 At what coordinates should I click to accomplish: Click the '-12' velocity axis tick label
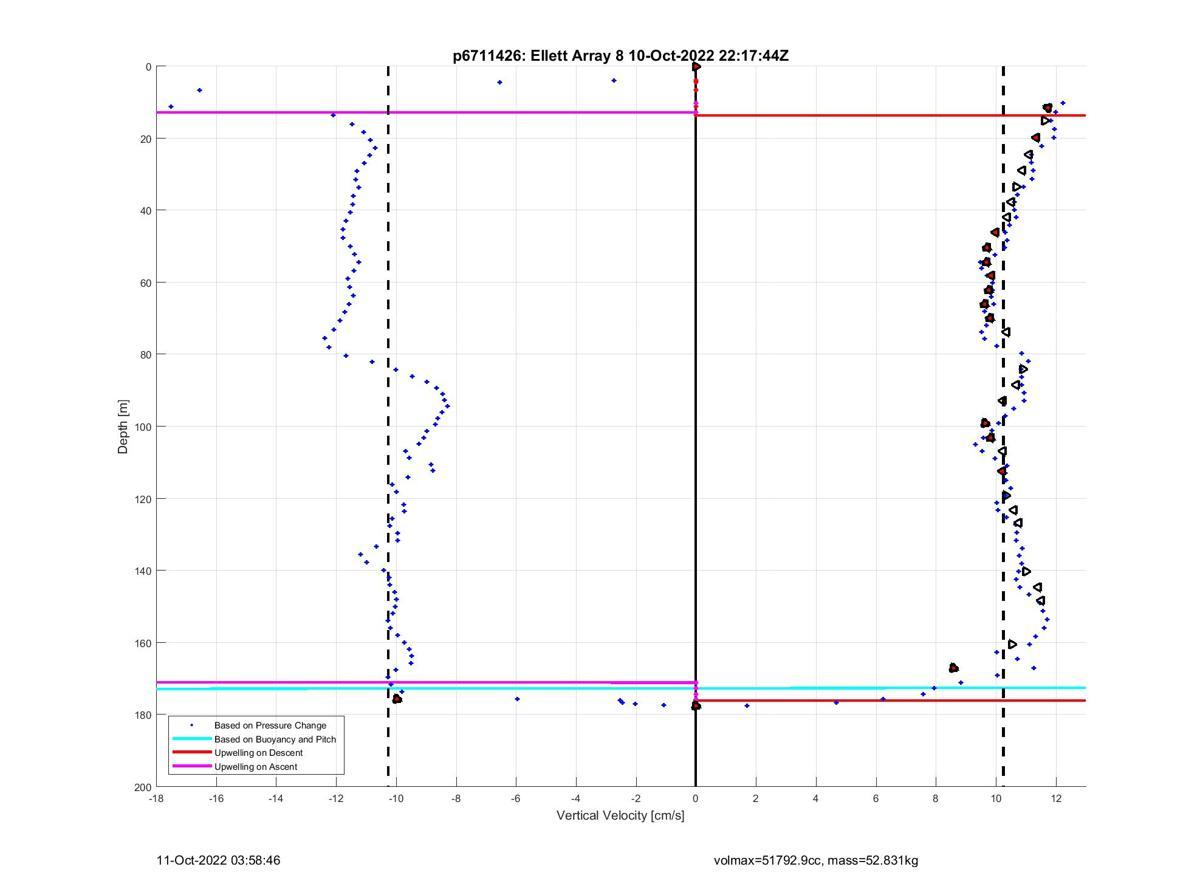point(336,798)
